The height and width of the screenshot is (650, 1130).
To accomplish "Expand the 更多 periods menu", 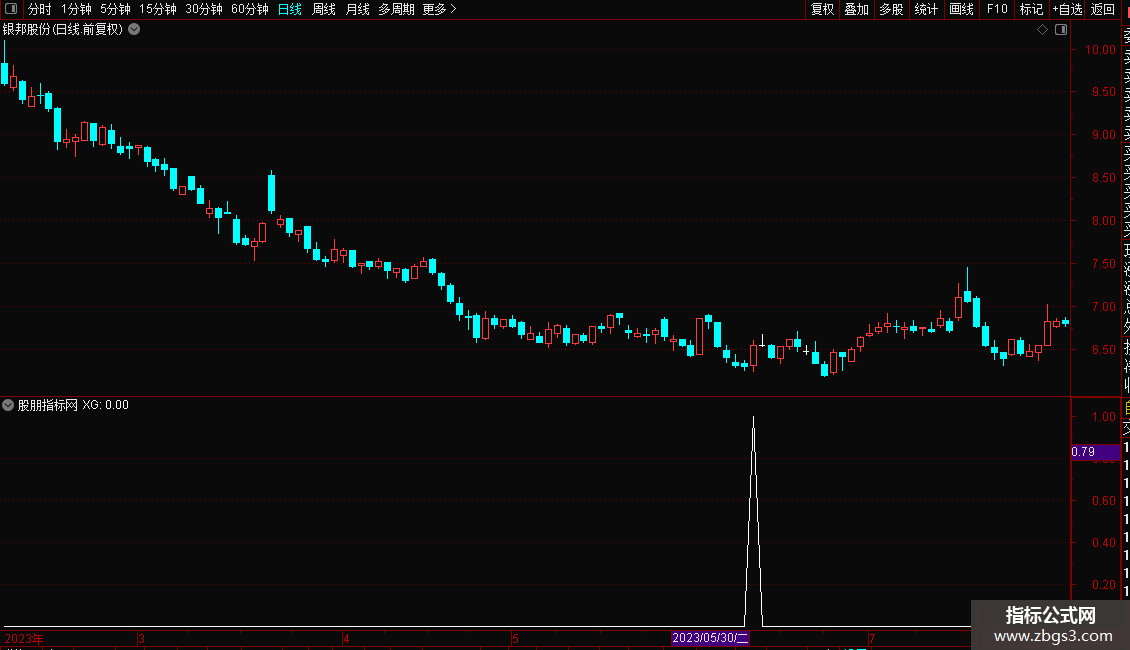I will tap(439, 9).
